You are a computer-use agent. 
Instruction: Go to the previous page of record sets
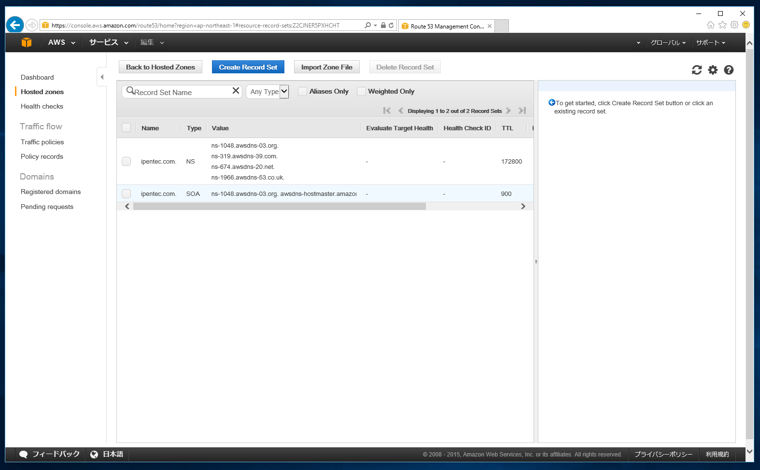400,110
